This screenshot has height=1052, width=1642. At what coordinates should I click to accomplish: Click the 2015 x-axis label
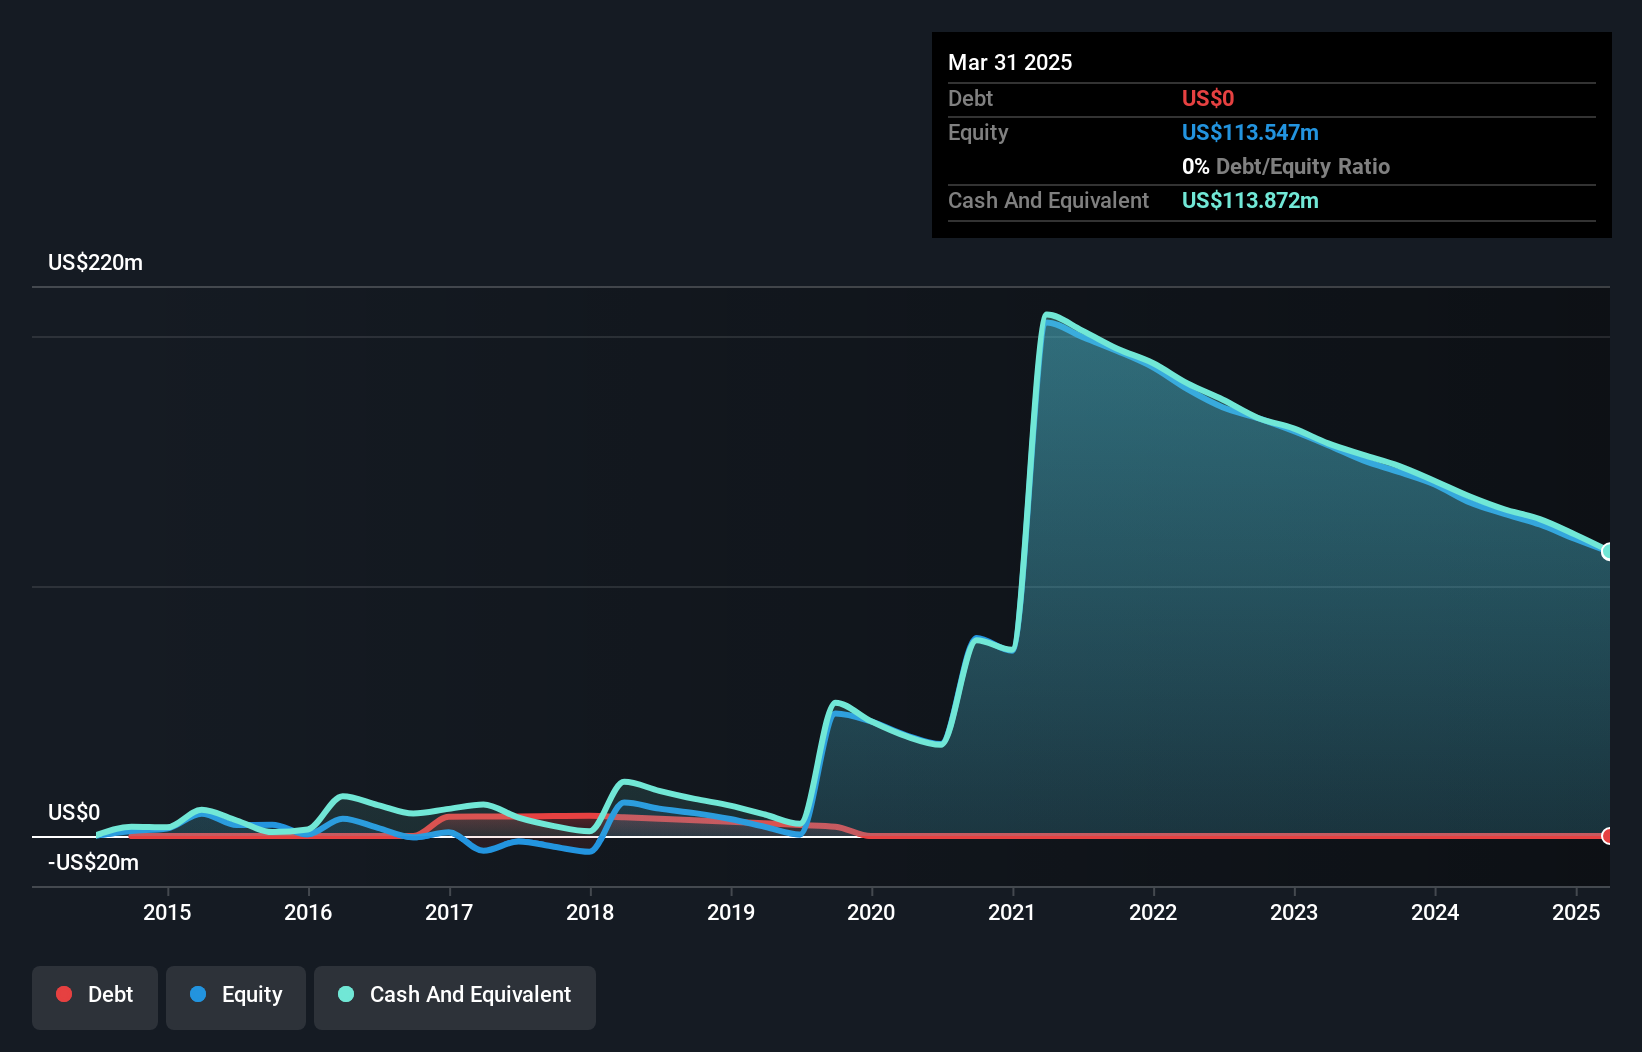point(167,912)
